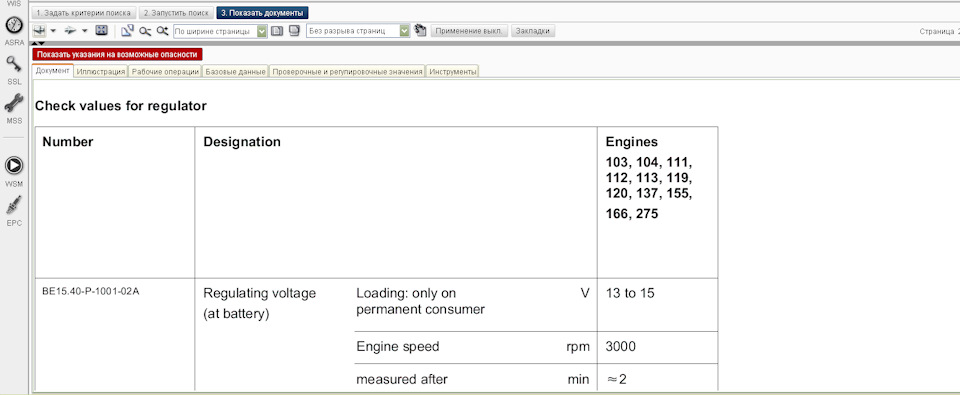The width and height of the screenshot is (960, 395).
Task: Open the EPC spark plug icon
Action: pos(14,205)
